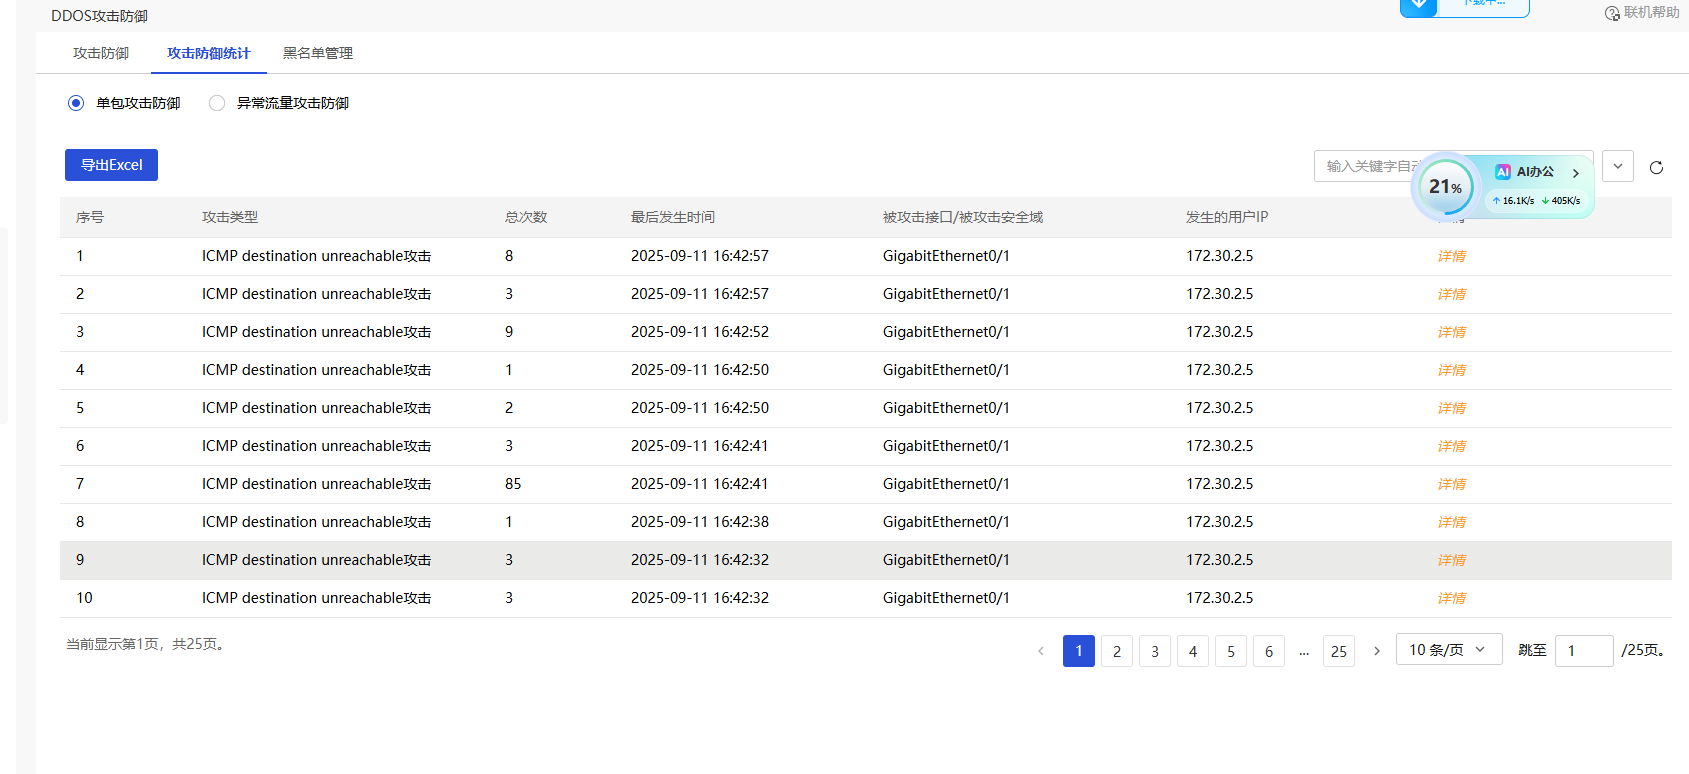Open the 黑名单管理 tab
1689x774 pixels.
[318, 53]
